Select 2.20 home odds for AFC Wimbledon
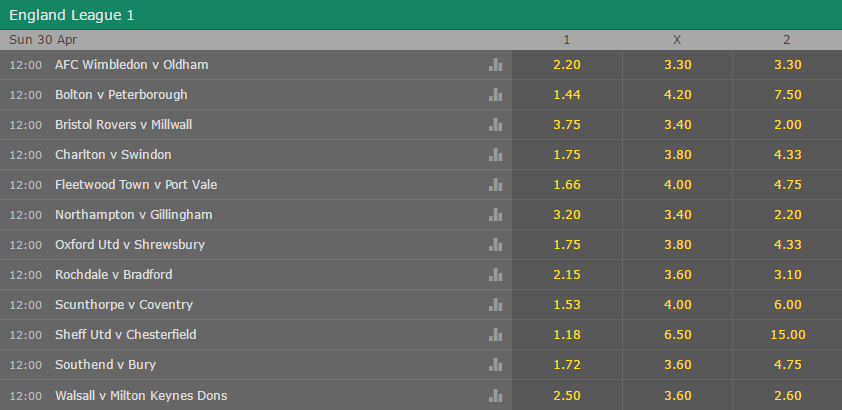The height and width of the screenshot is (410, 842). coord(567,65)
